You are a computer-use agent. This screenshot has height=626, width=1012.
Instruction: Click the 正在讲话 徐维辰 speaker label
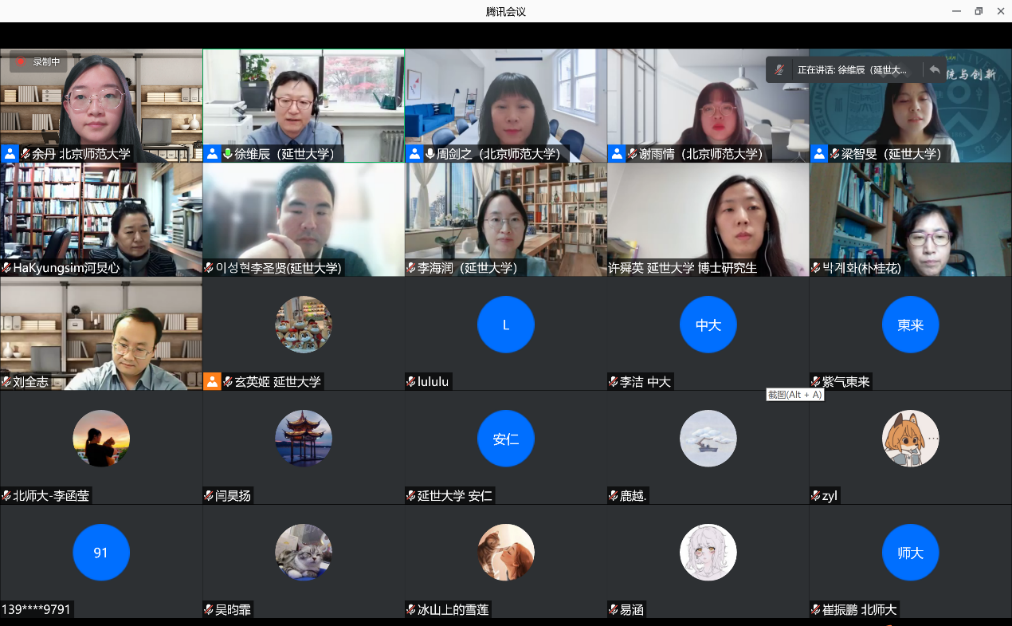[851, 70]
